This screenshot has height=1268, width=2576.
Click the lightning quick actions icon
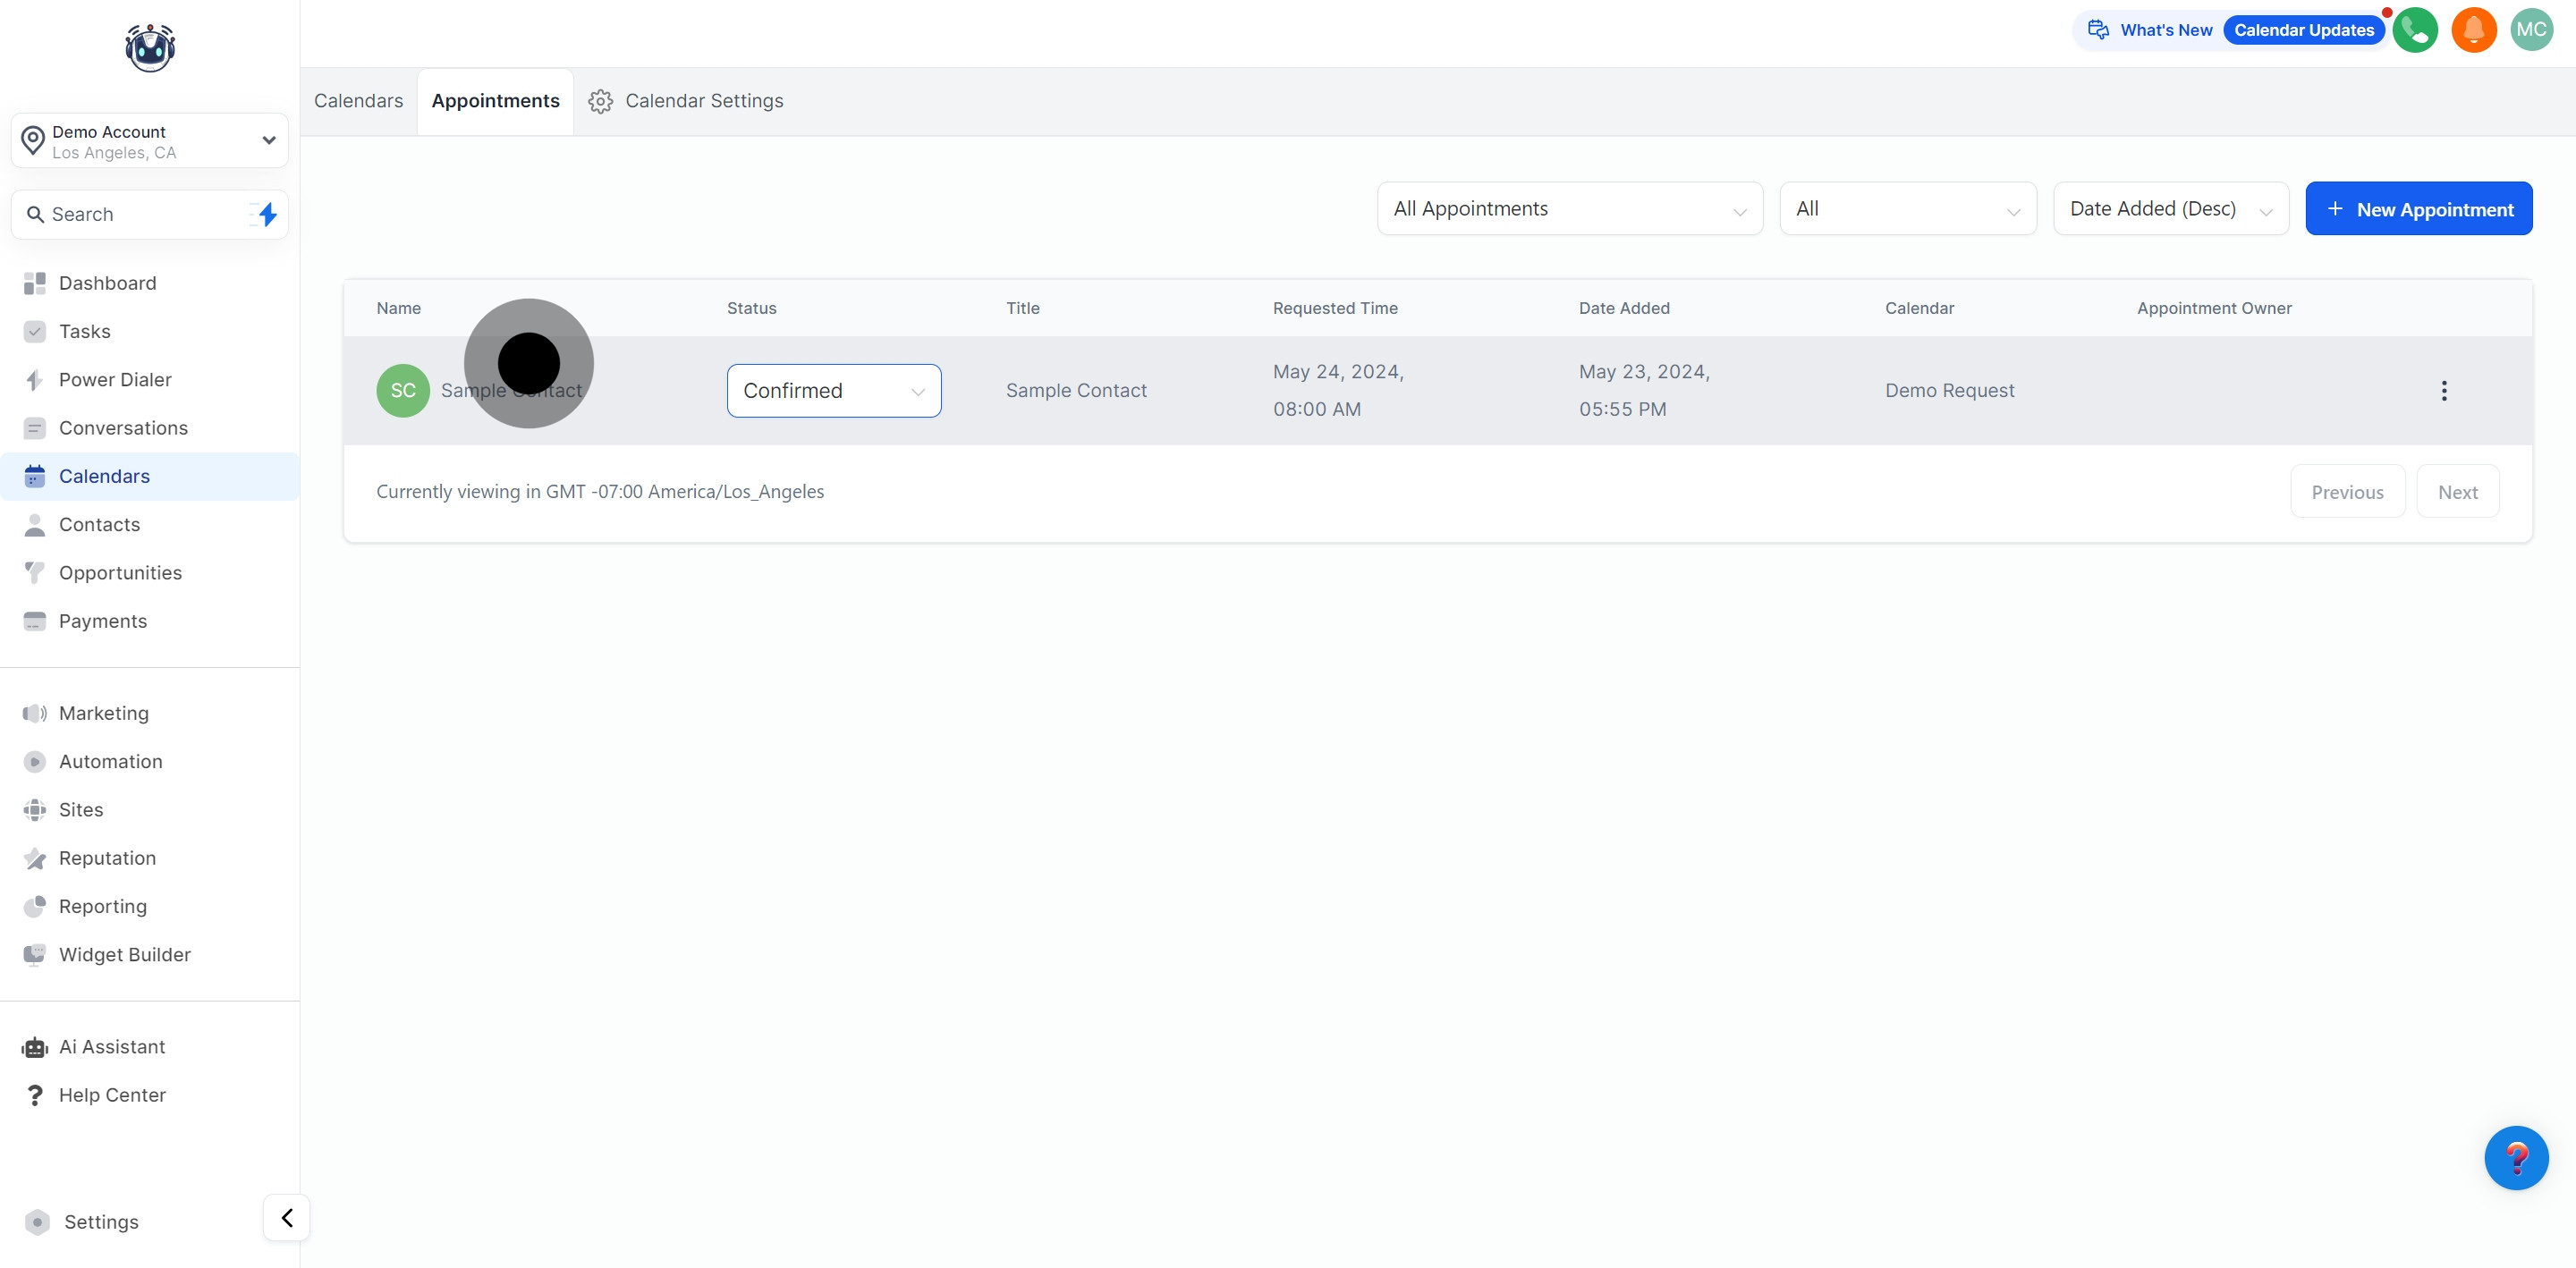[x=266, y=214]
